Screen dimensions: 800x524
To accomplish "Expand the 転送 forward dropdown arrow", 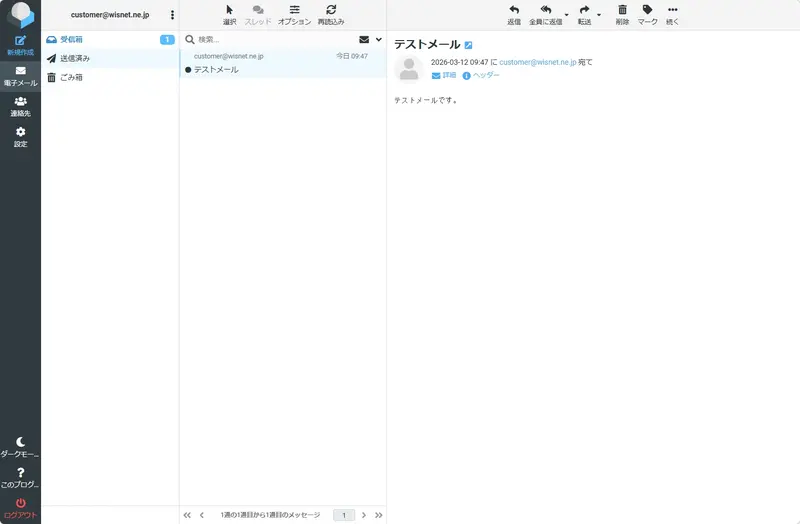I will pyautogui.click(x=599, y=16).
